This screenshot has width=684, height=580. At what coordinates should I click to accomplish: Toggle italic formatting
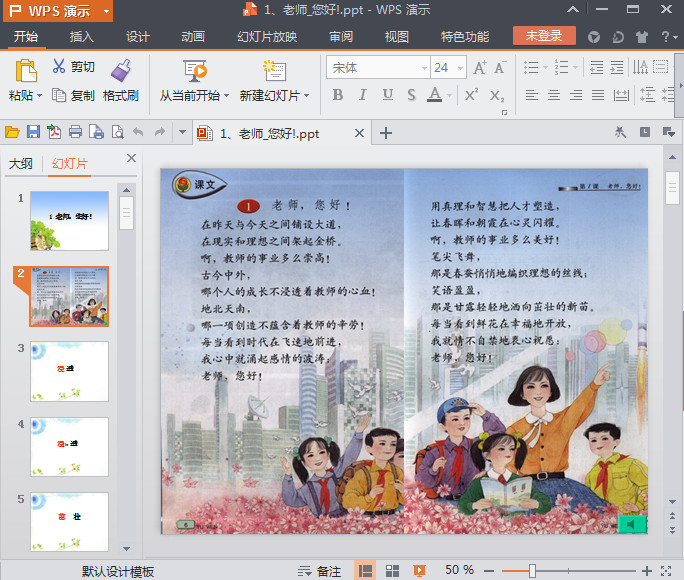[x=363, y=95]
